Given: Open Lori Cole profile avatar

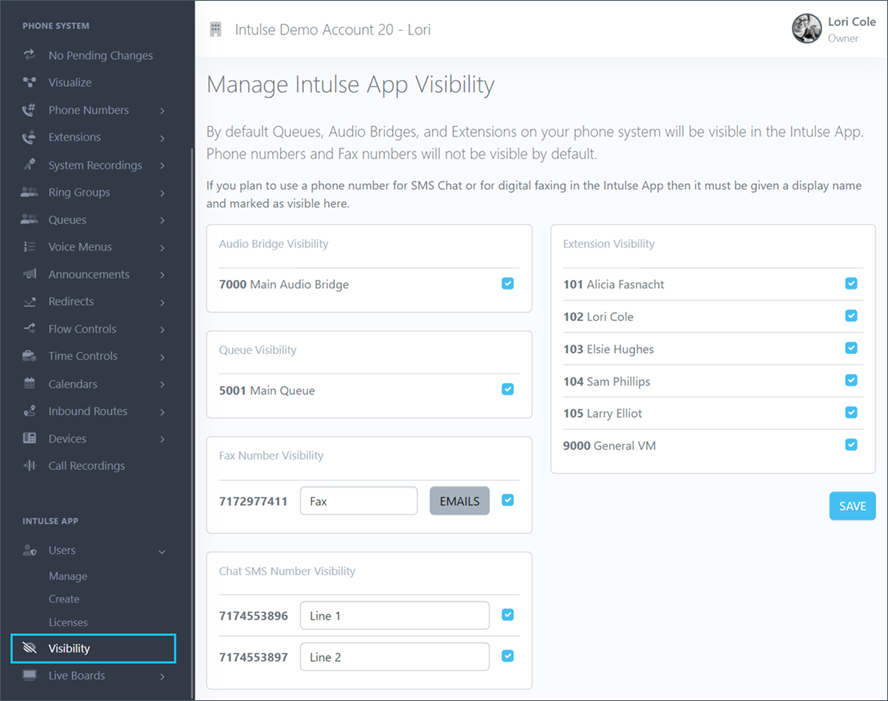Looking at the screenshot, I should coord(806,29).
